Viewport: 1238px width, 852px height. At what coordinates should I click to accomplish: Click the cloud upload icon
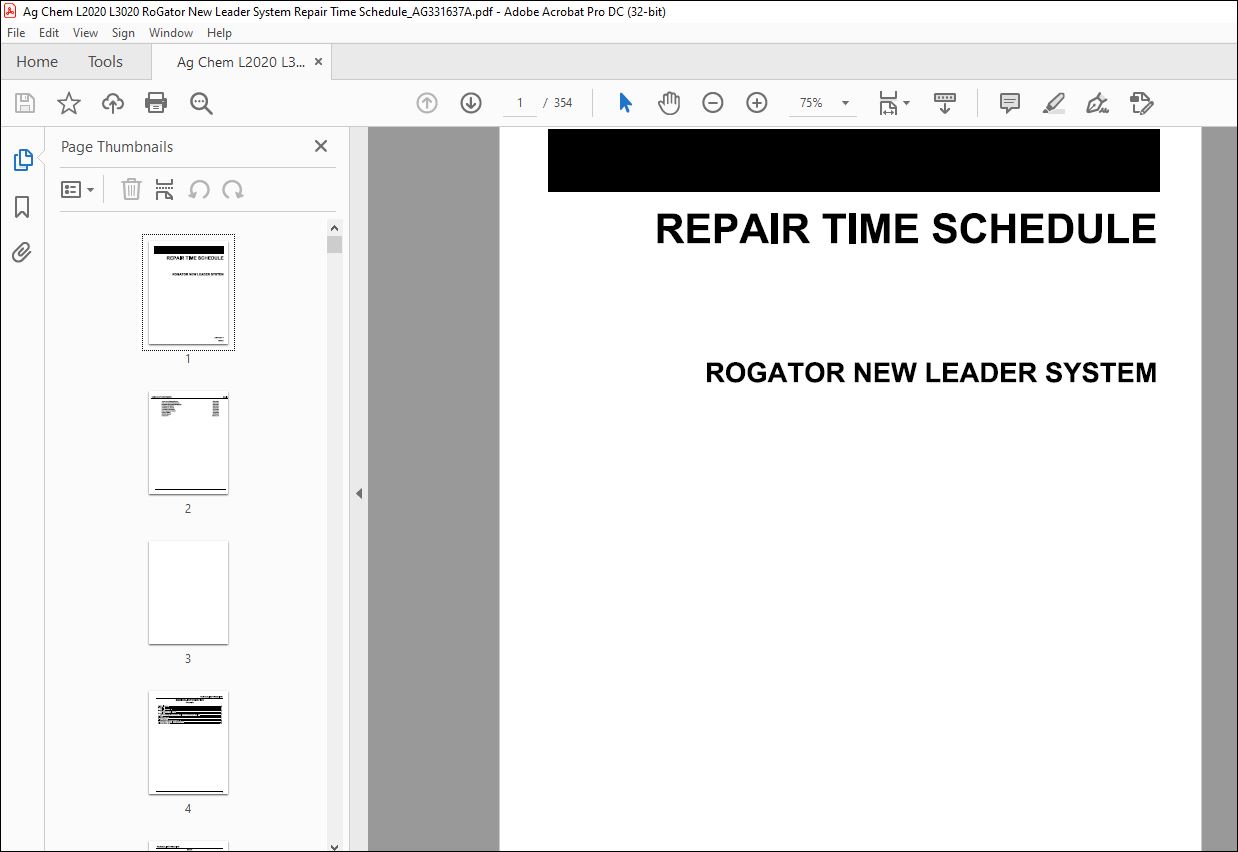(x=113, y=103)
